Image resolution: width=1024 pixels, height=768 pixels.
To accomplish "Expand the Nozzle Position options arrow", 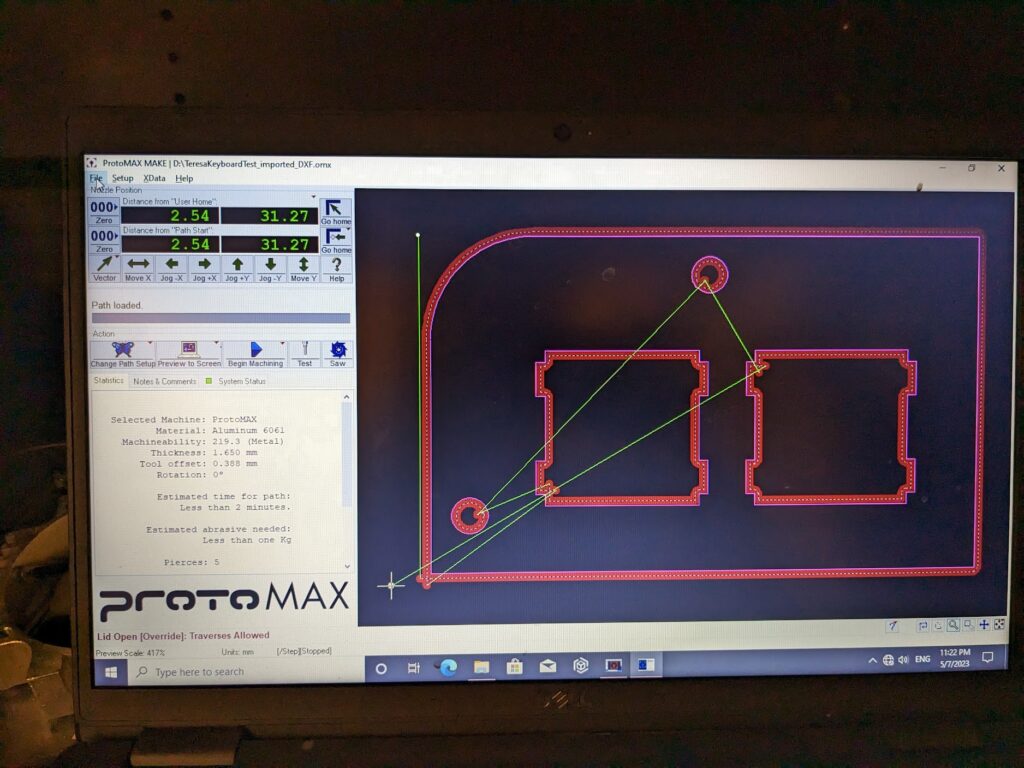I will 313,197.
